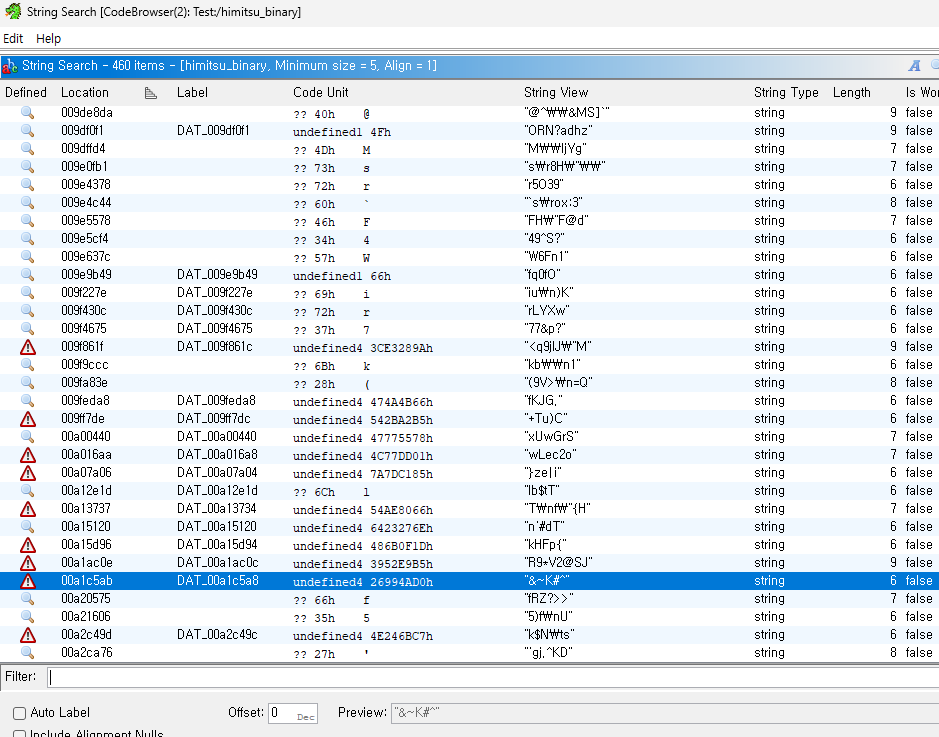Sort by the Defined column header
This screenshot has width=939, height=737.
pyautogui.click(x=26, y=92)
